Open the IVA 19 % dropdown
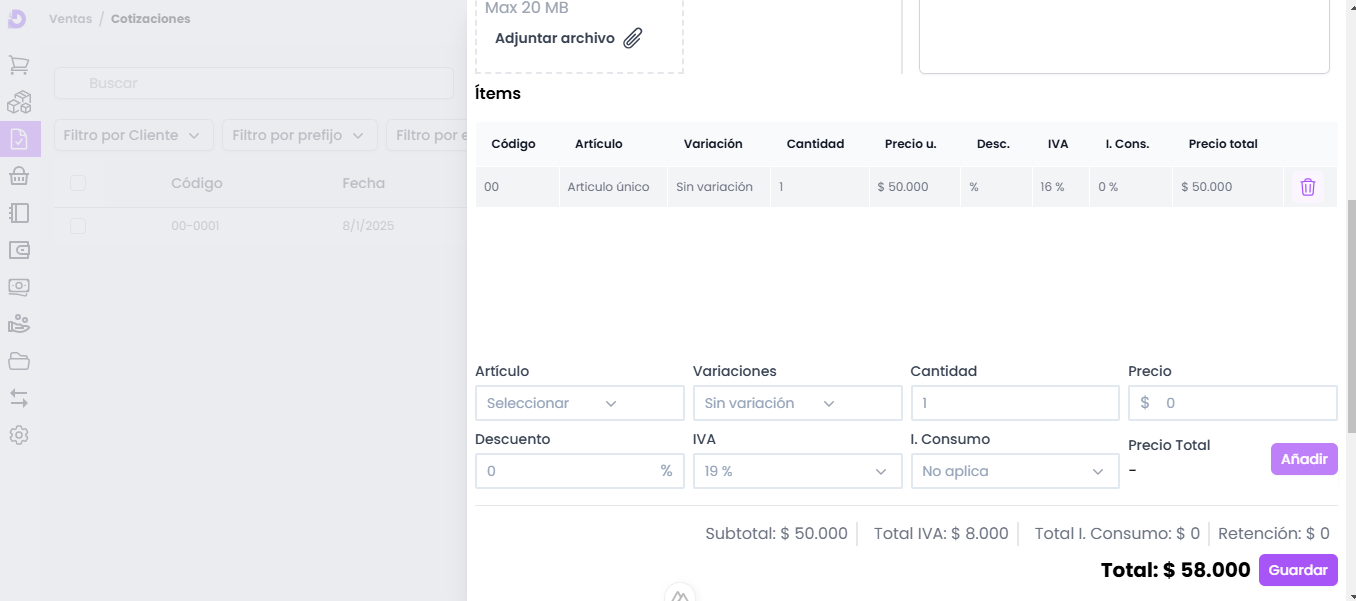 click(797, 471)
